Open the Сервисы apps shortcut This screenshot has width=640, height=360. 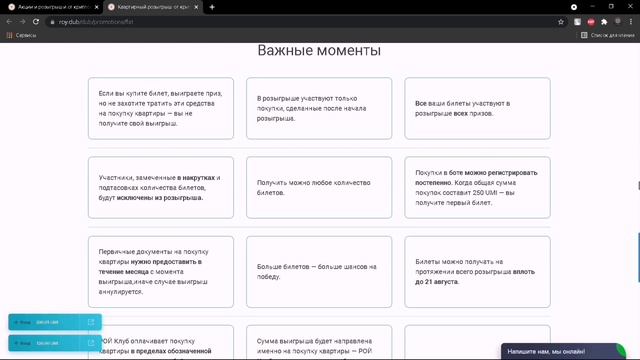point(21,36)
